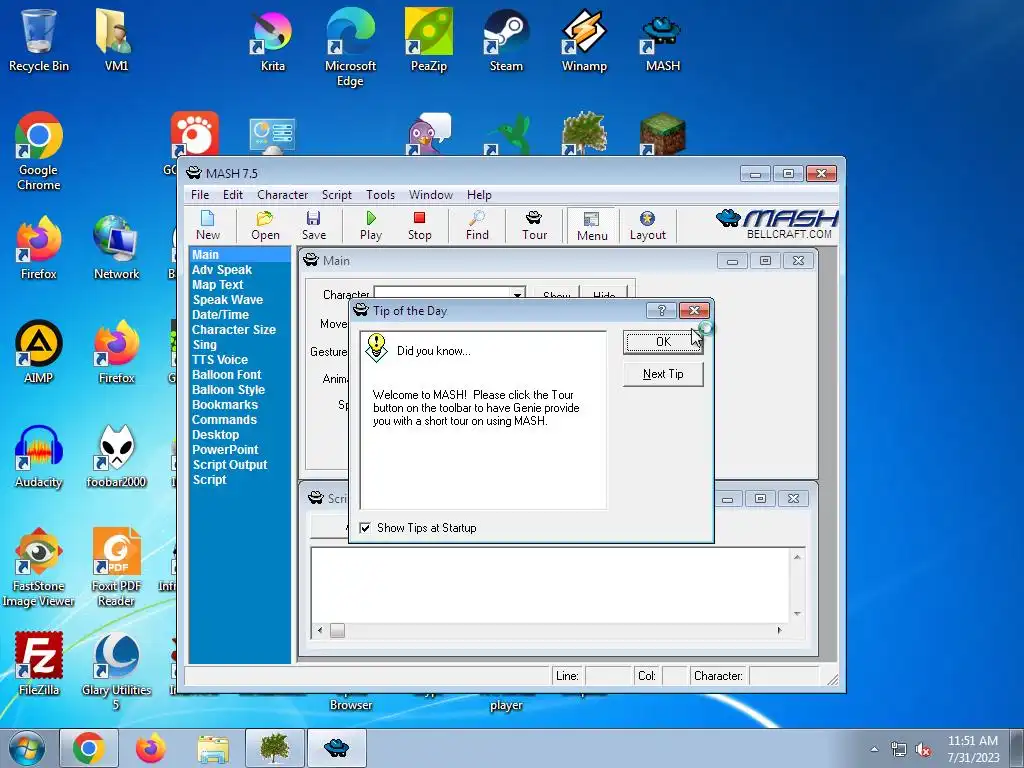Close the Tip of the Day dialog
The height and width of the screenshot is (768, 1024).
694,310
